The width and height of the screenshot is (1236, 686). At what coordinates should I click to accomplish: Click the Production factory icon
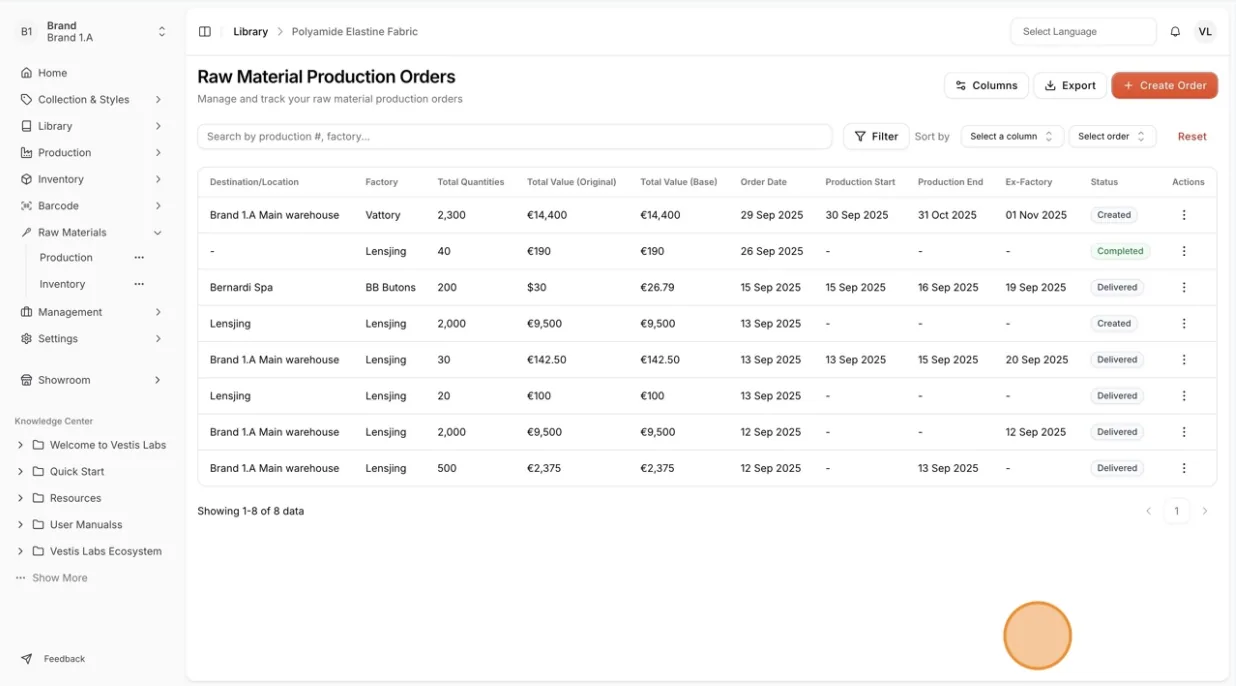27,153
